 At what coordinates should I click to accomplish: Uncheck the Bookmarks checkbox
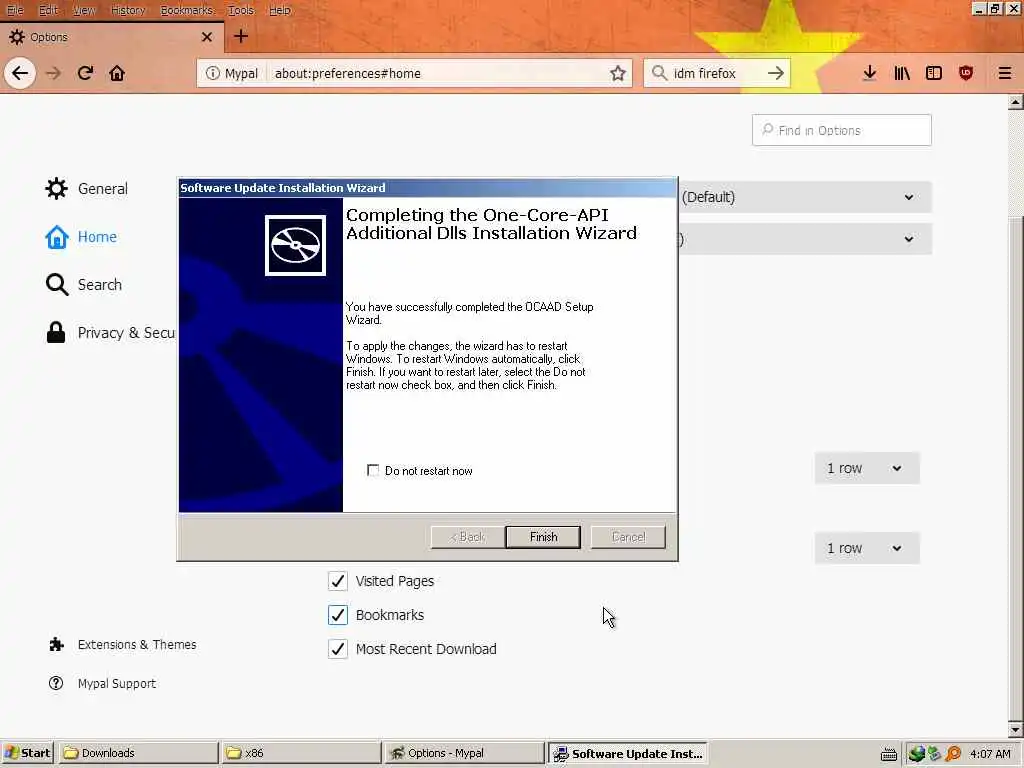(x=338, y=615)
